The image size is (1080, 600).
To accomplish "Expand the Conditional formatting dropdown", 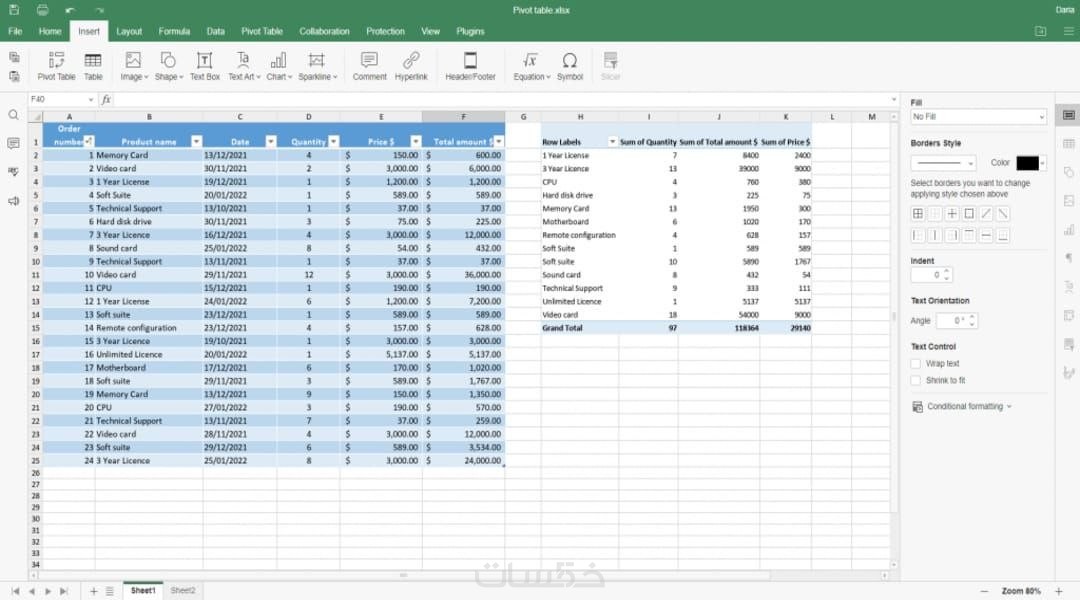I will (x=962, y=406).
